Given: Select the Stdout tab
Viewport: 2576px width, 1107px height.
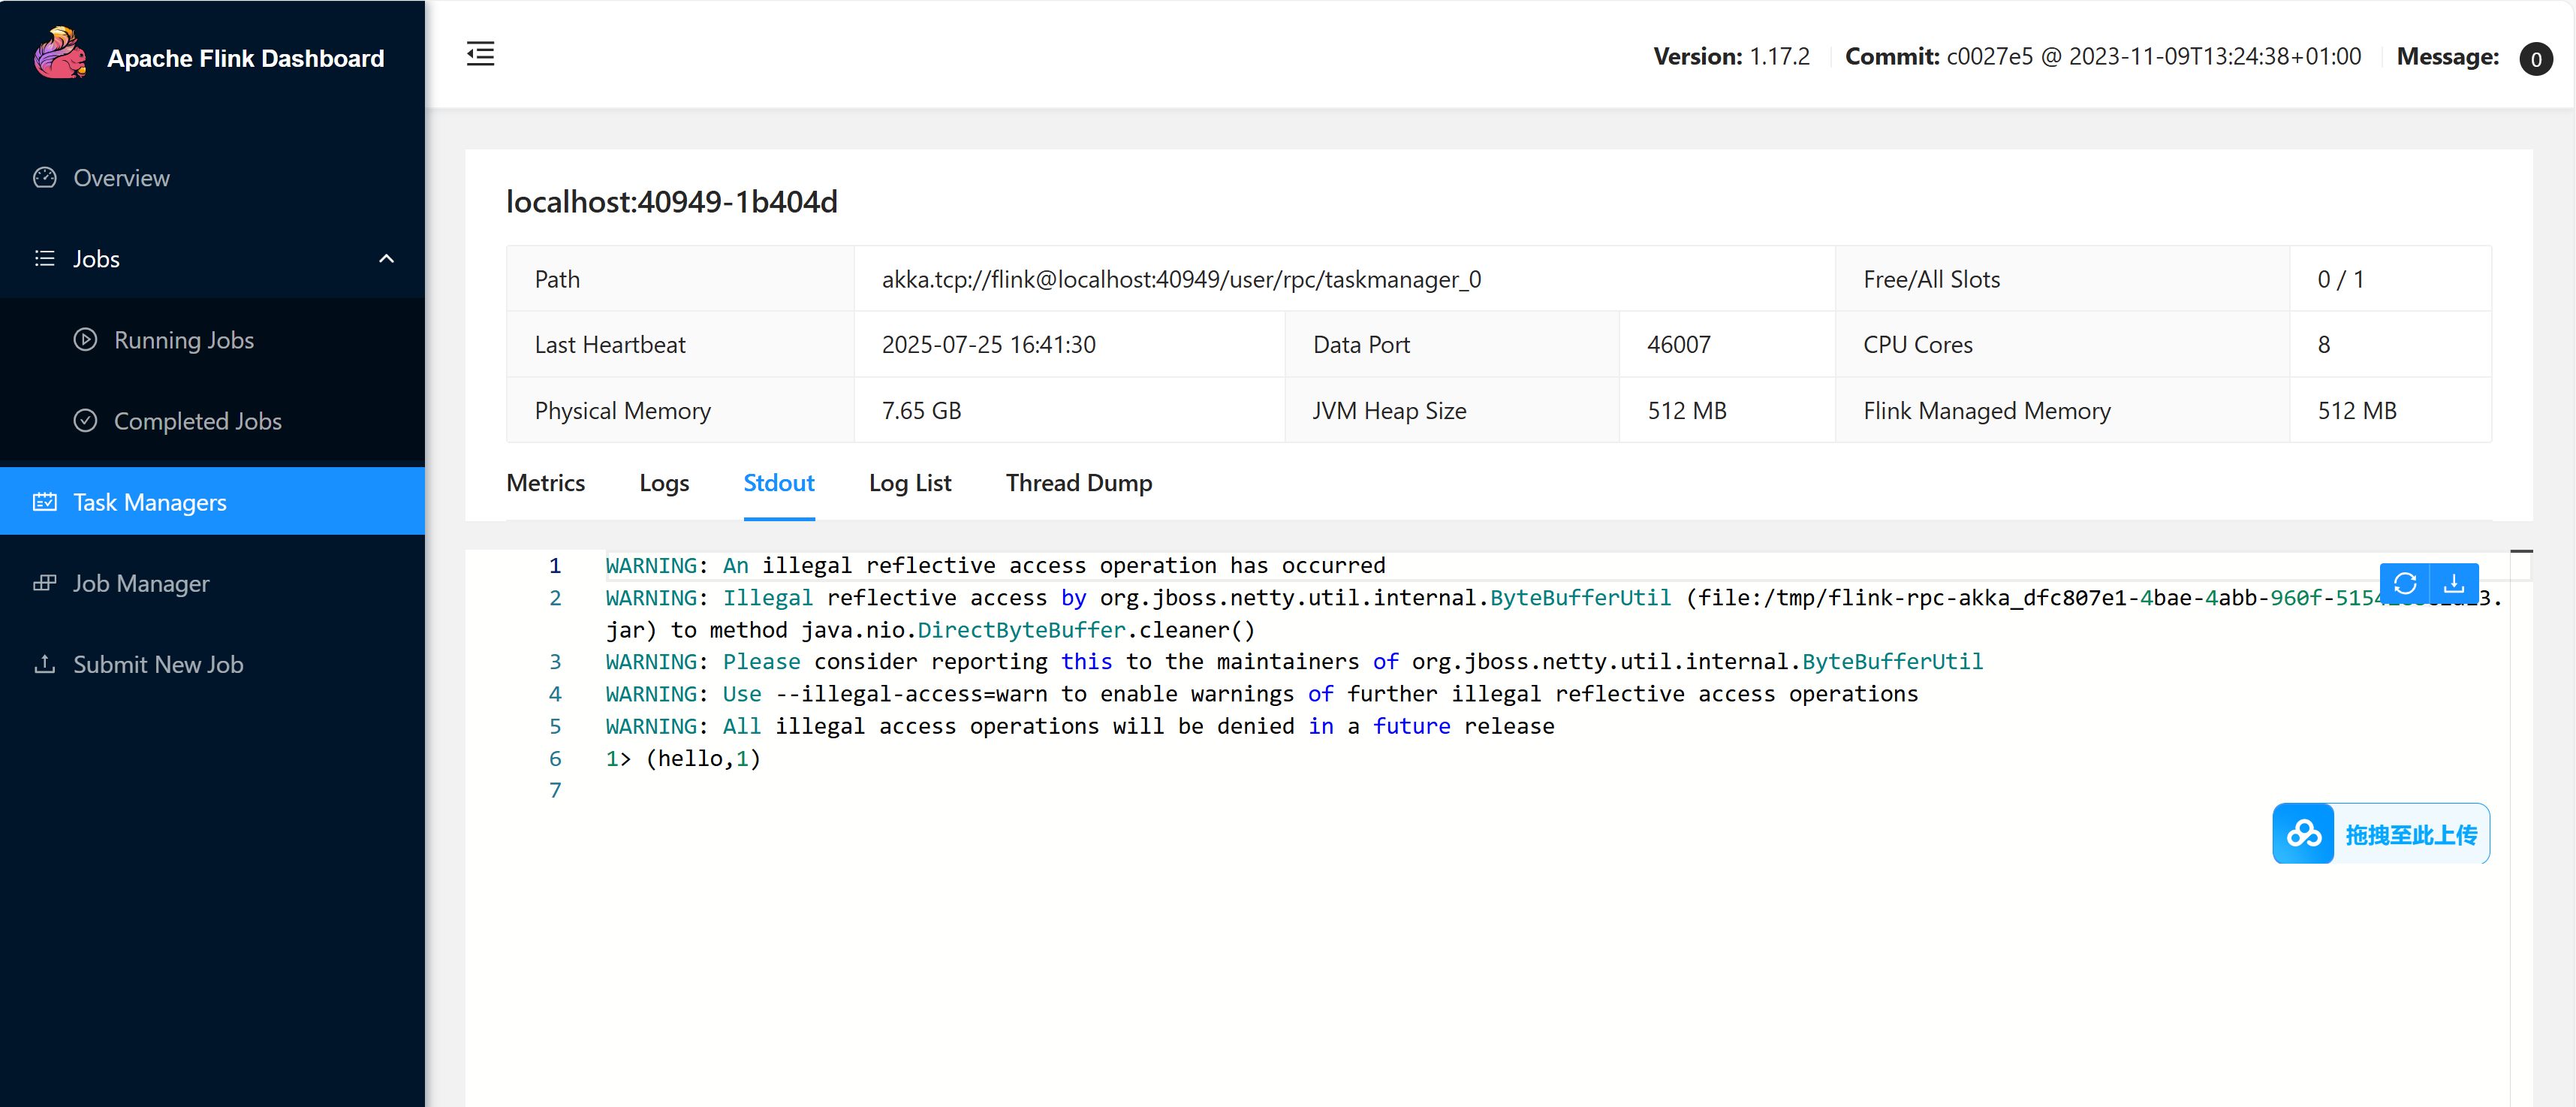Looking at the screenshot, I should pos(778,482).
